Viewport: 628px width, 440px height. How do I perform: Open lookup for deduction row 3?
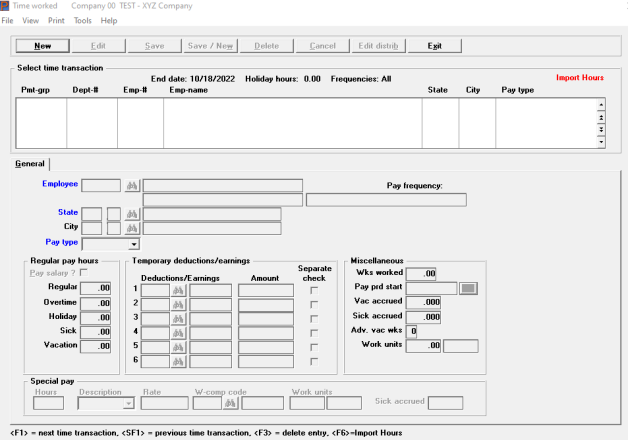tap(179, 318)
